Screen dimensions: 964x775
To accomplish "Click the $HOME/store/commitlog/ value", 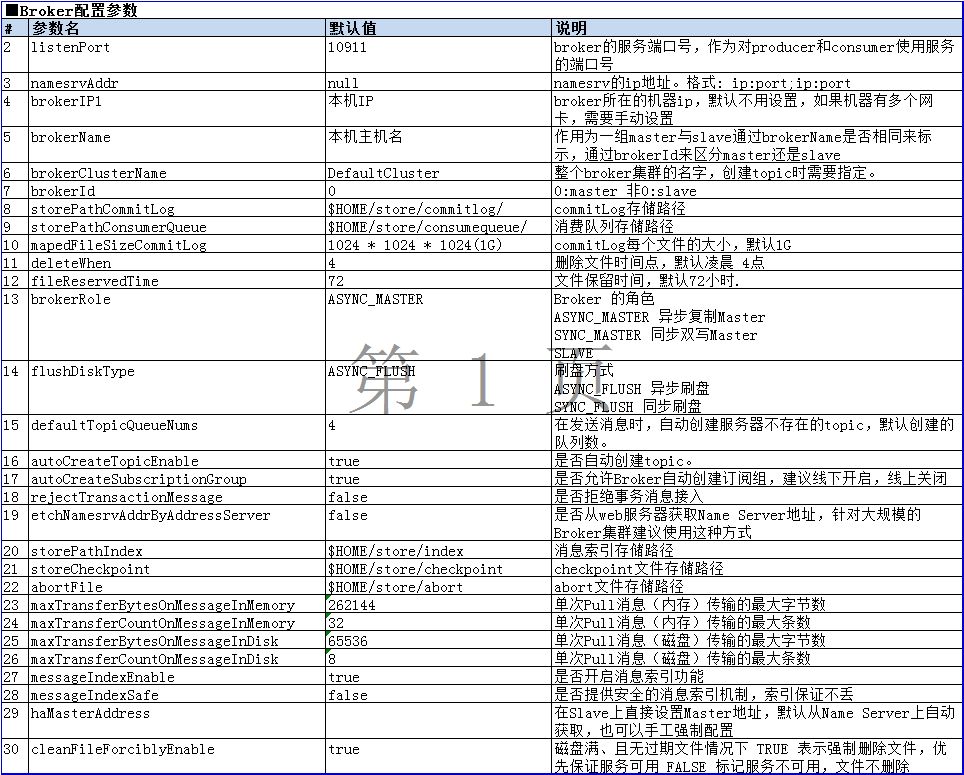I will (x=438, y=208).
